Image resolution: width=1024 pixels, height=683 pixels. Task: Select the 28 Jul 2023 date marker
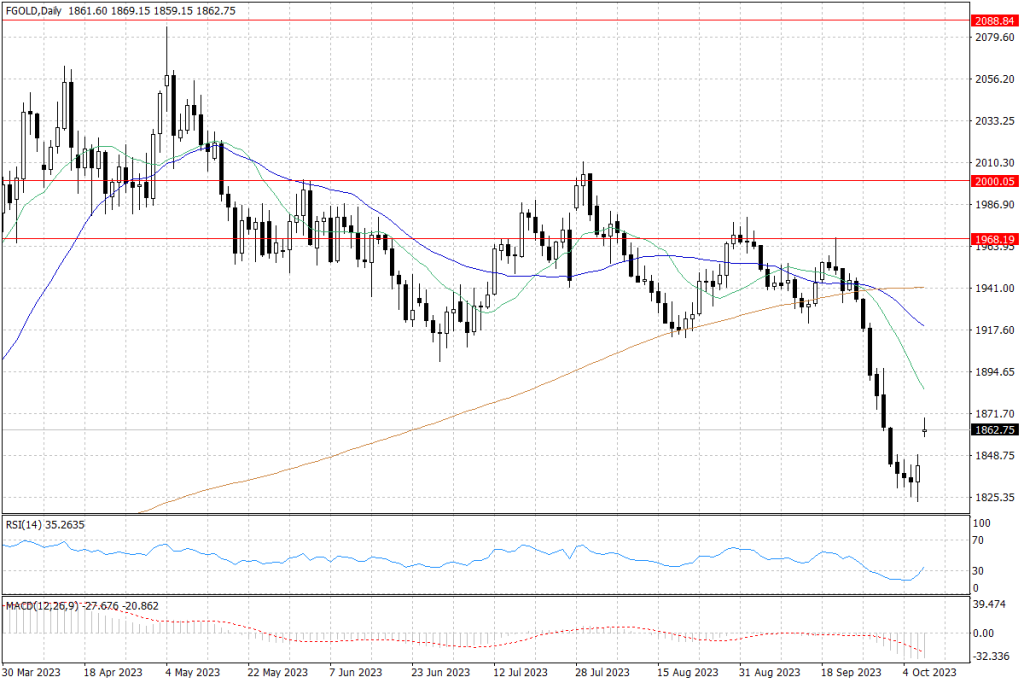click(x=603, y=672)
